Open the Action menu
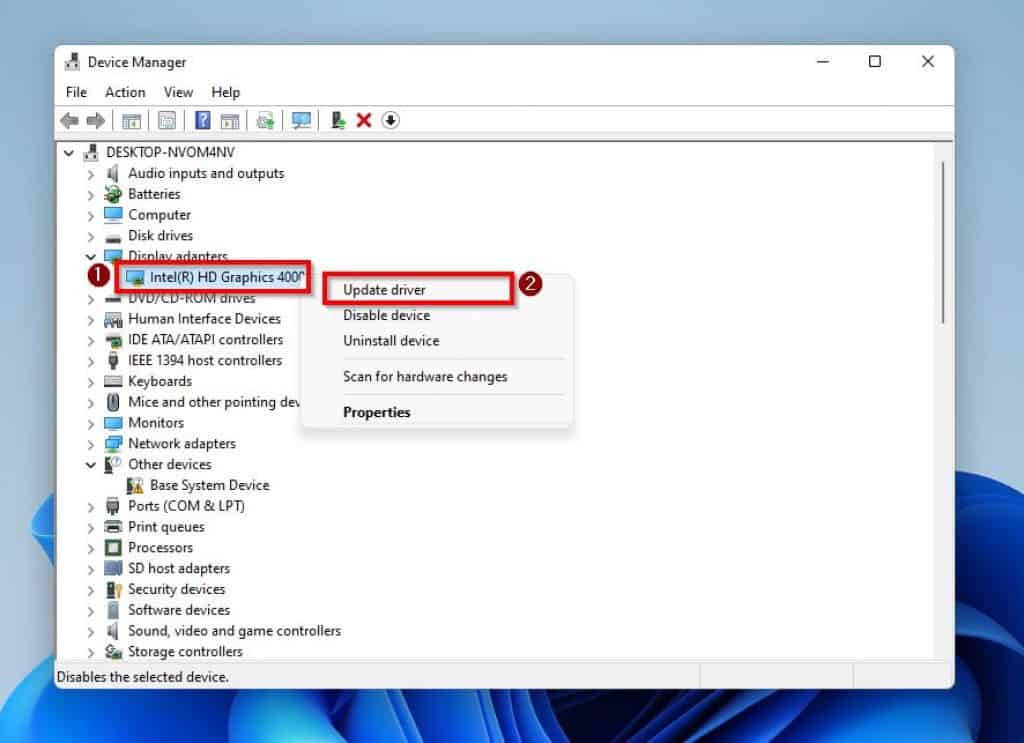The image size is (1024, 743). (125, 92)
